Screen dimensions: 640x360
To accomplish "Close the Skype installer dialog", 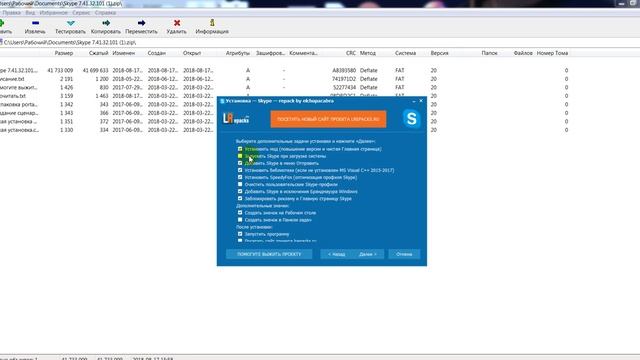I will point(421,101).
